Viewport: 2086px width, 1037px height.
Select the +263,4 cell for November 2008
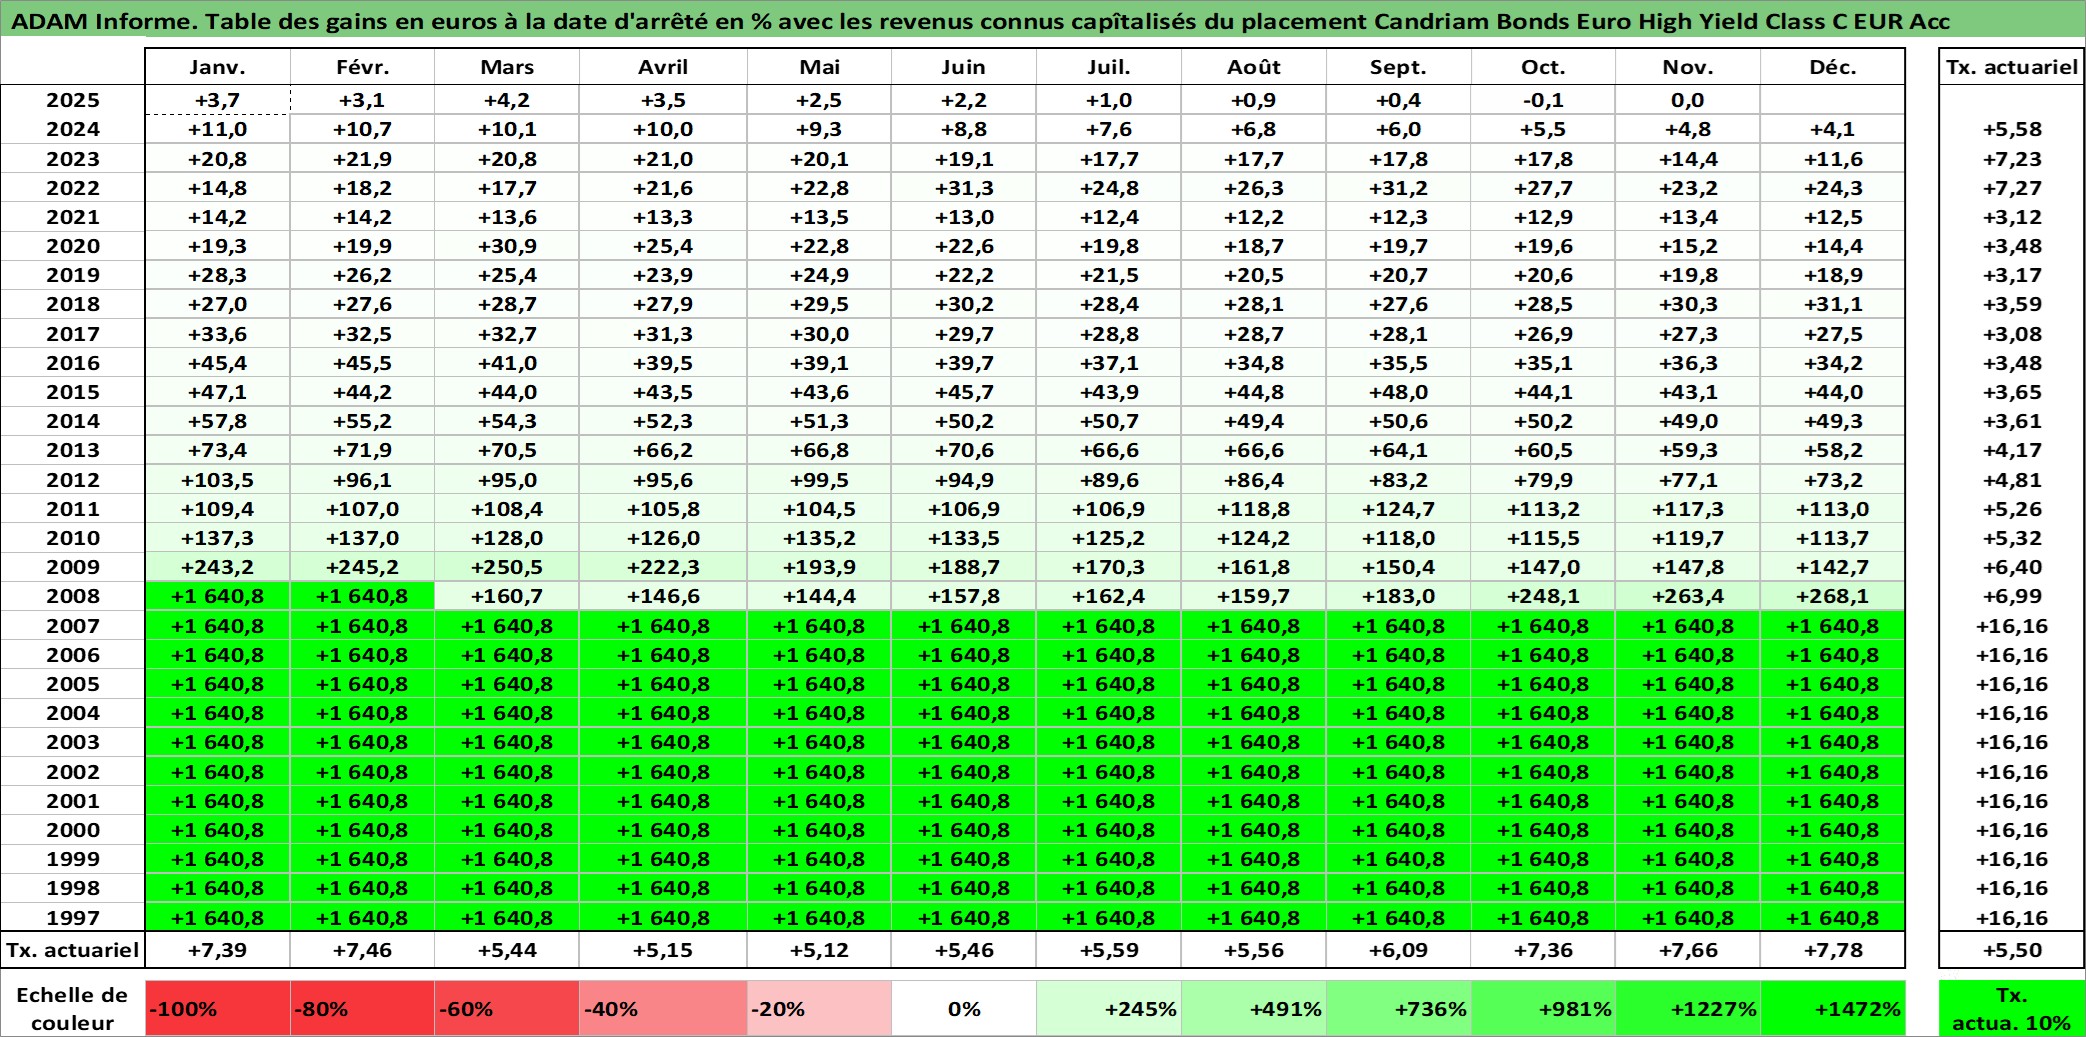tap(1688, 596)
